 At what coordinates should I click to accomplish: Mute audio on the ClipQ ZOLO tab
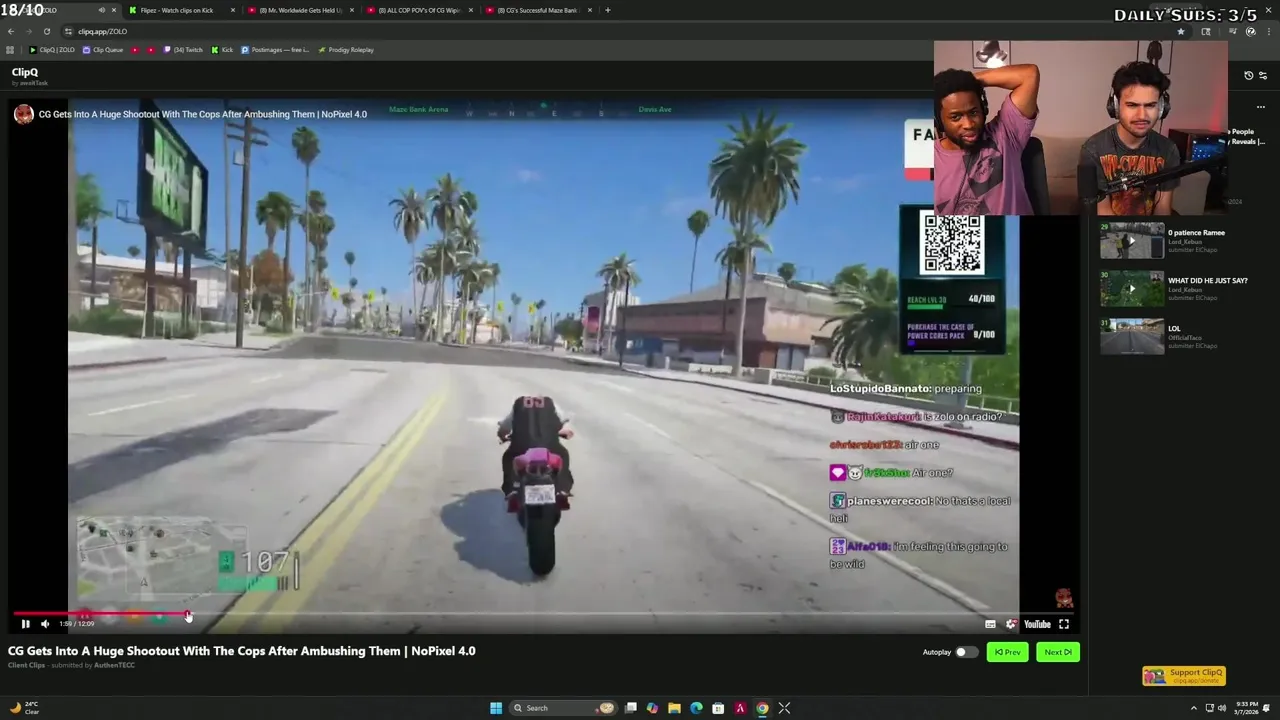[x=101, y=10]
